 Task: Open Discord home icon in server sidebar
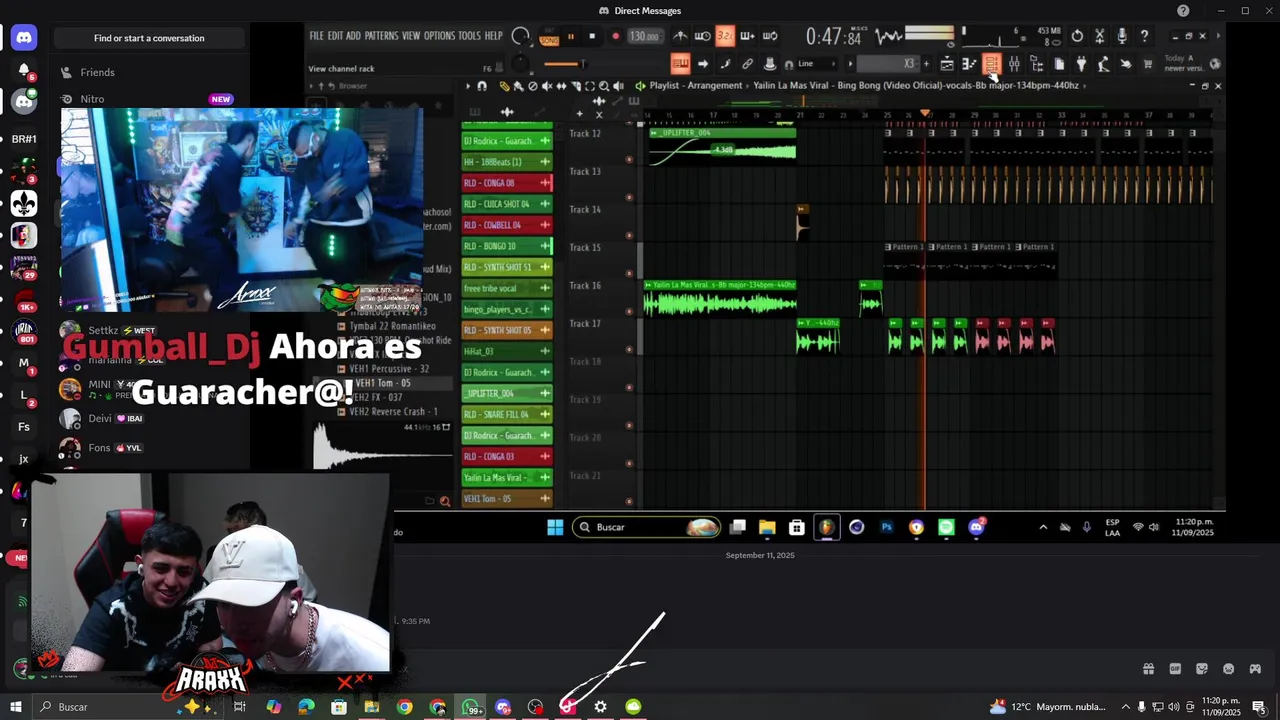coord(24,38)
